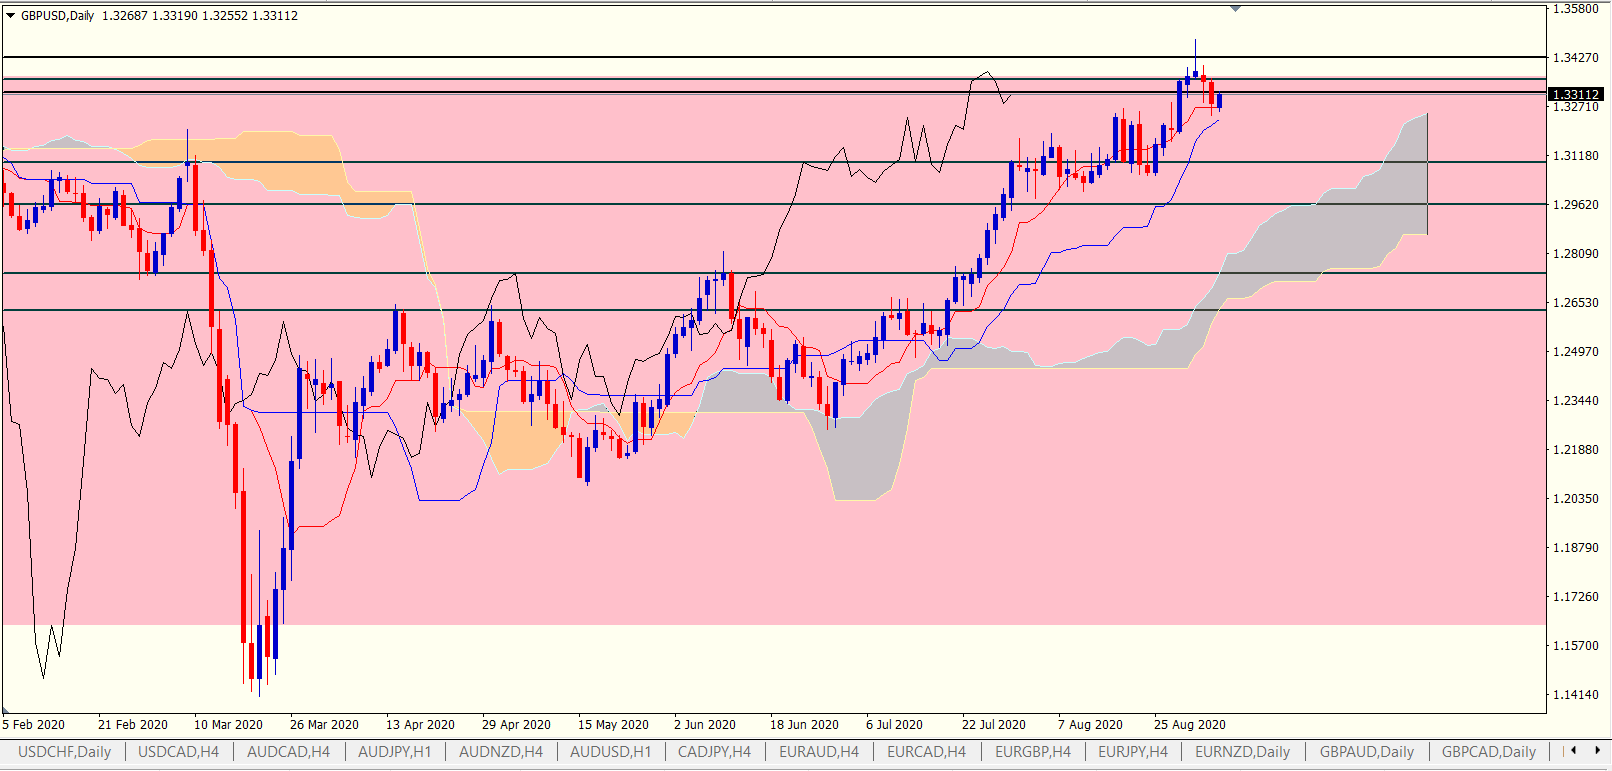Click the 1.23440 price axis label
The width and height of the screenshot is (1612, 771).
(x=1575, y=401)
